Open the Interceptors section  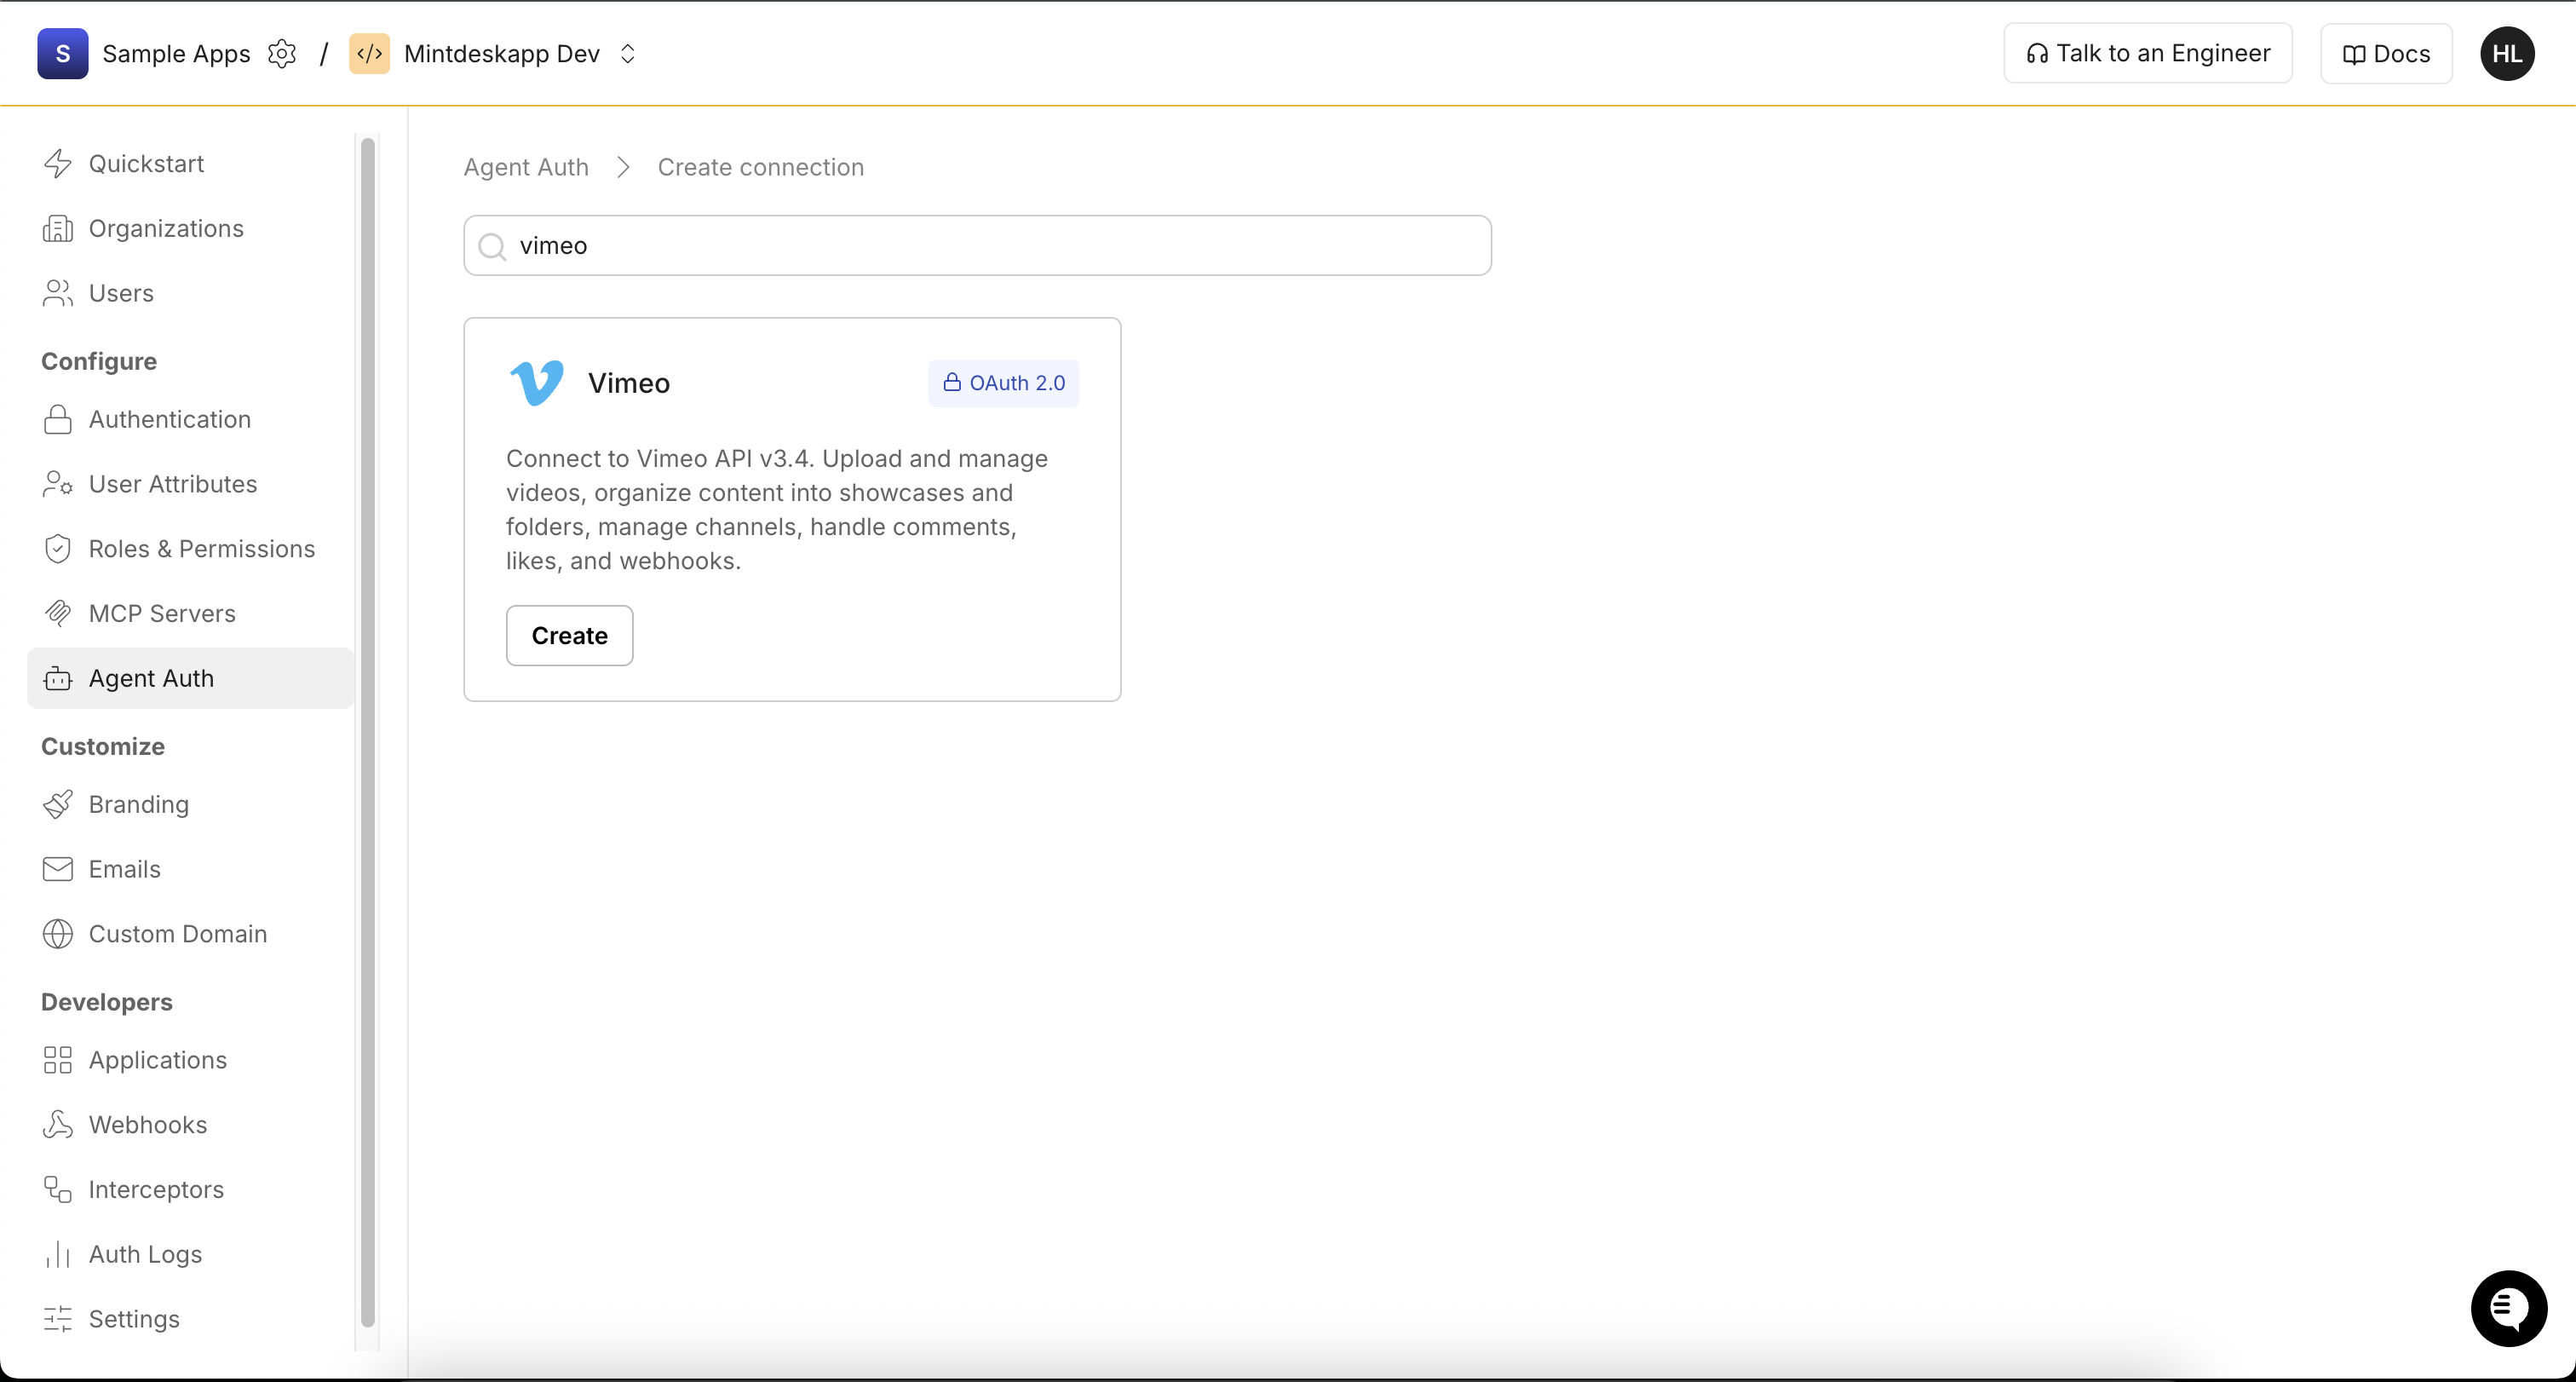click(x=156, y=1189)
